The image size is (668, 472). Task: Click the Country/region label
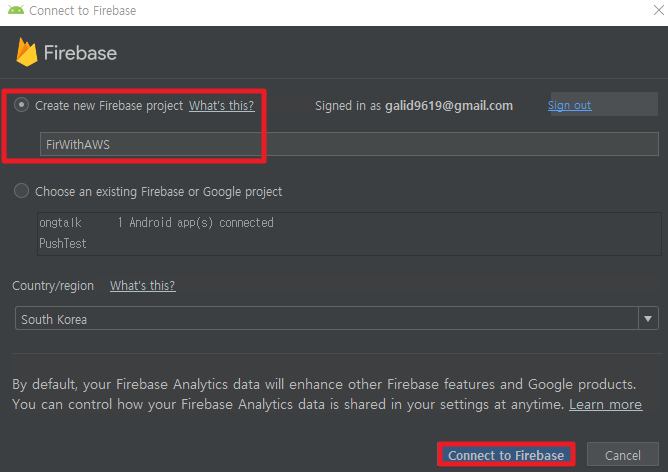[x=53, y=285]
